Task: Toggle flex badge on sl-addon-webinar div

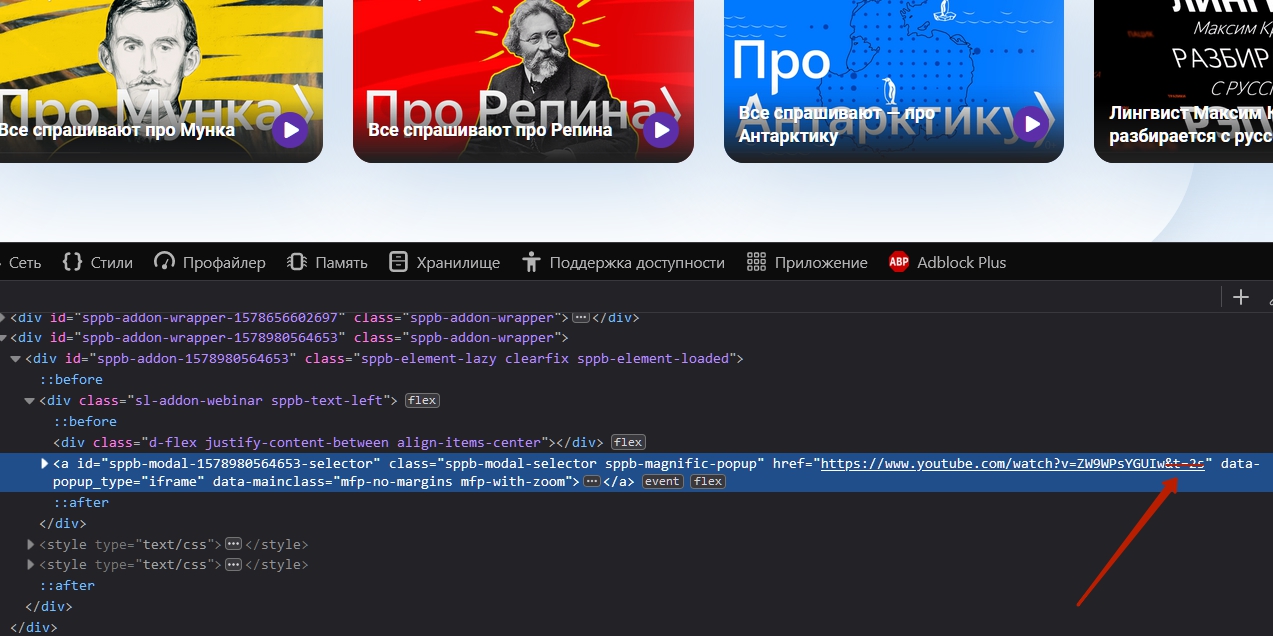Action: click(x=421, y=401)
